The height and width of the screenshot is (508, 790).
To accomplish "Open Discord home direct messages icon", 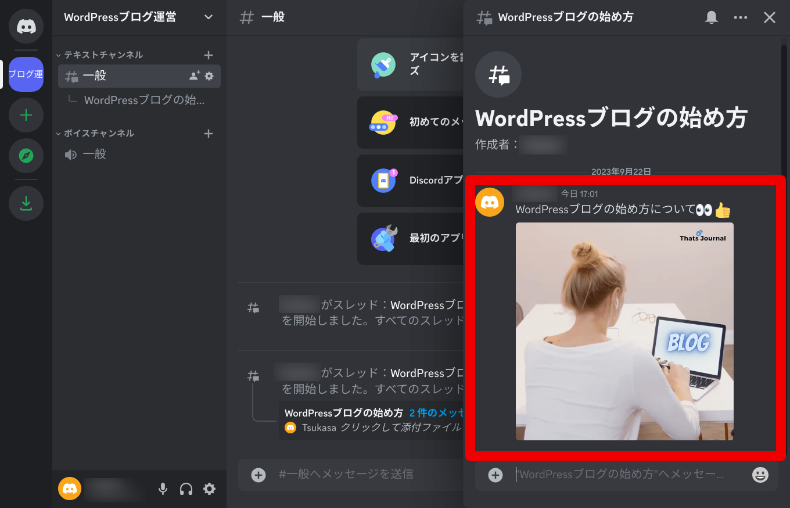I will 26,26.
